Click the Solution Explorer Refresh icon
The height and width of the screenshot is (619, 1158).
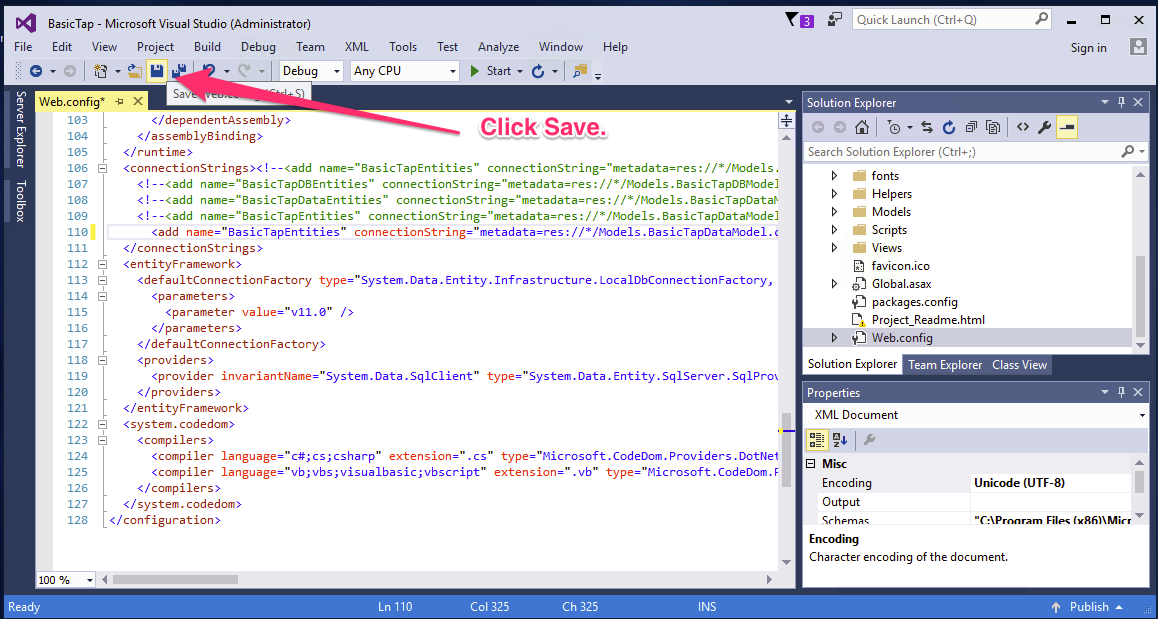coord(949,127)
